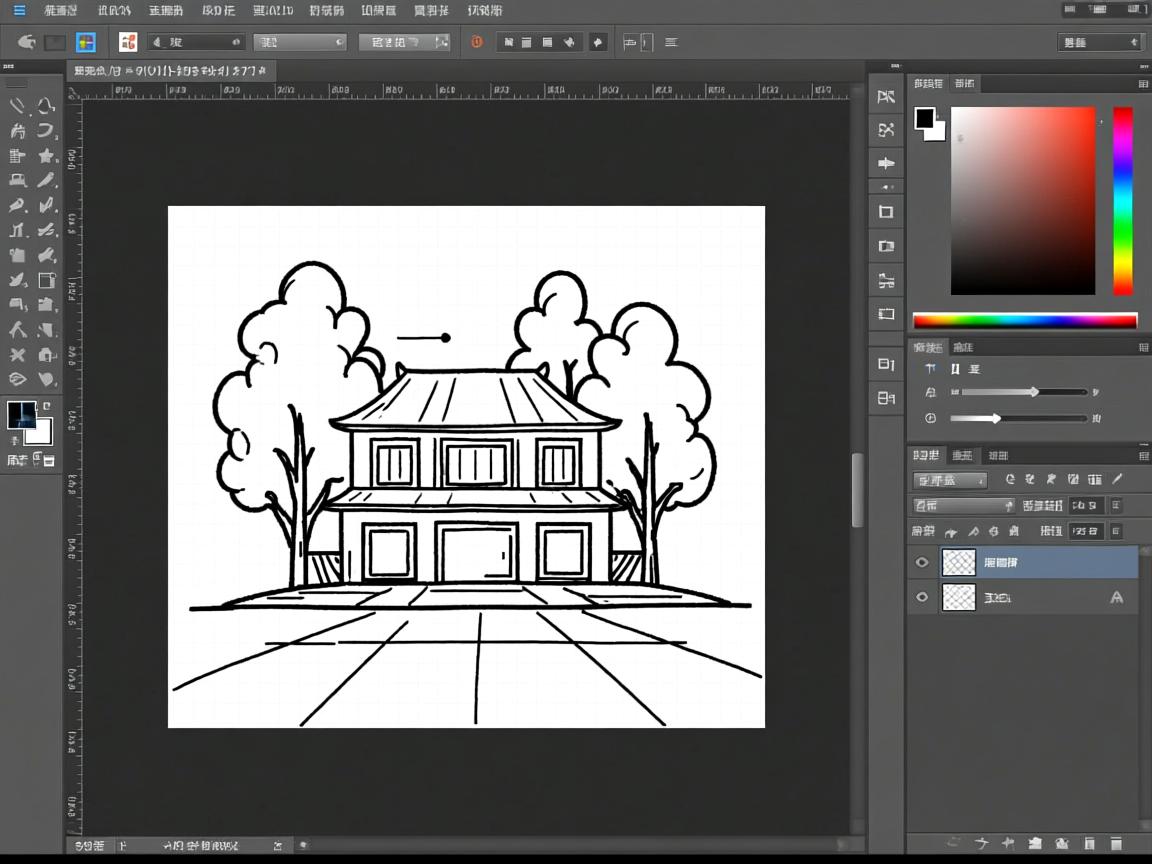Screen dimensions: 1152x864
Task: Click the small swap-colors icon above the toolbox swatches
Action: tap(46, 406)
